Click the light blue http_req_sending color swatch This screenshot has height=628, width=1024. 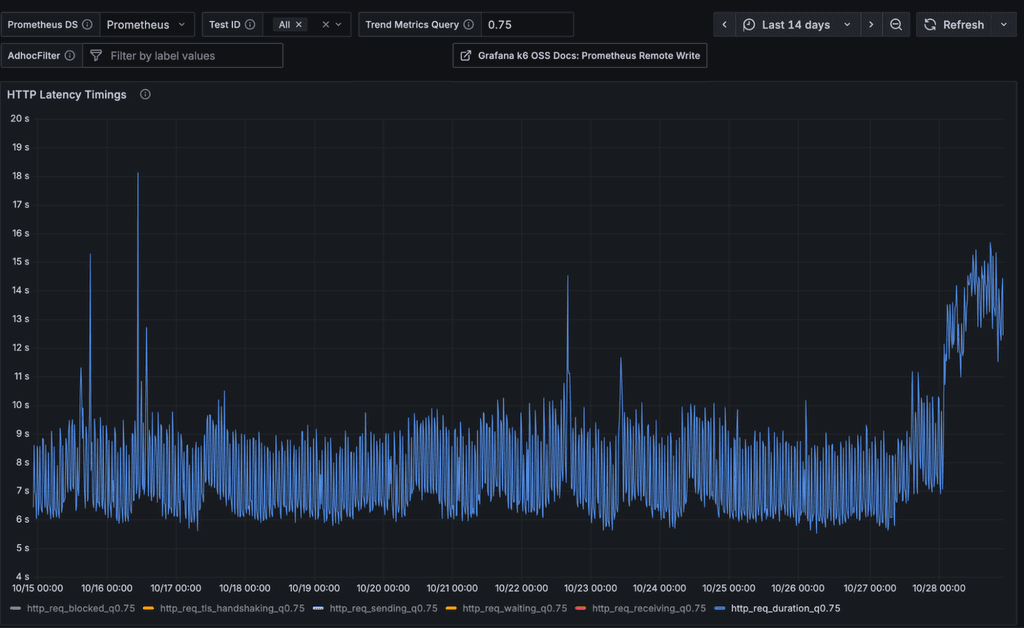[318, 608]
